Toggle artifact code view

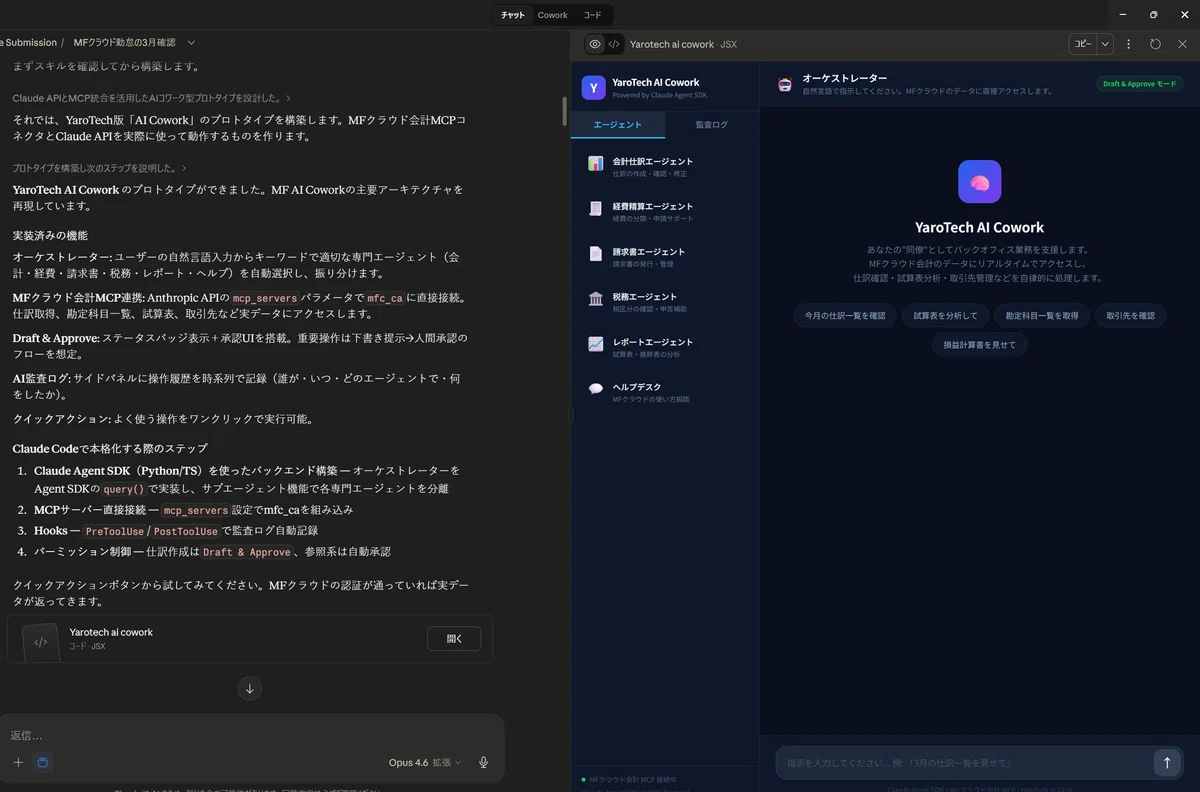click(614, 44)
